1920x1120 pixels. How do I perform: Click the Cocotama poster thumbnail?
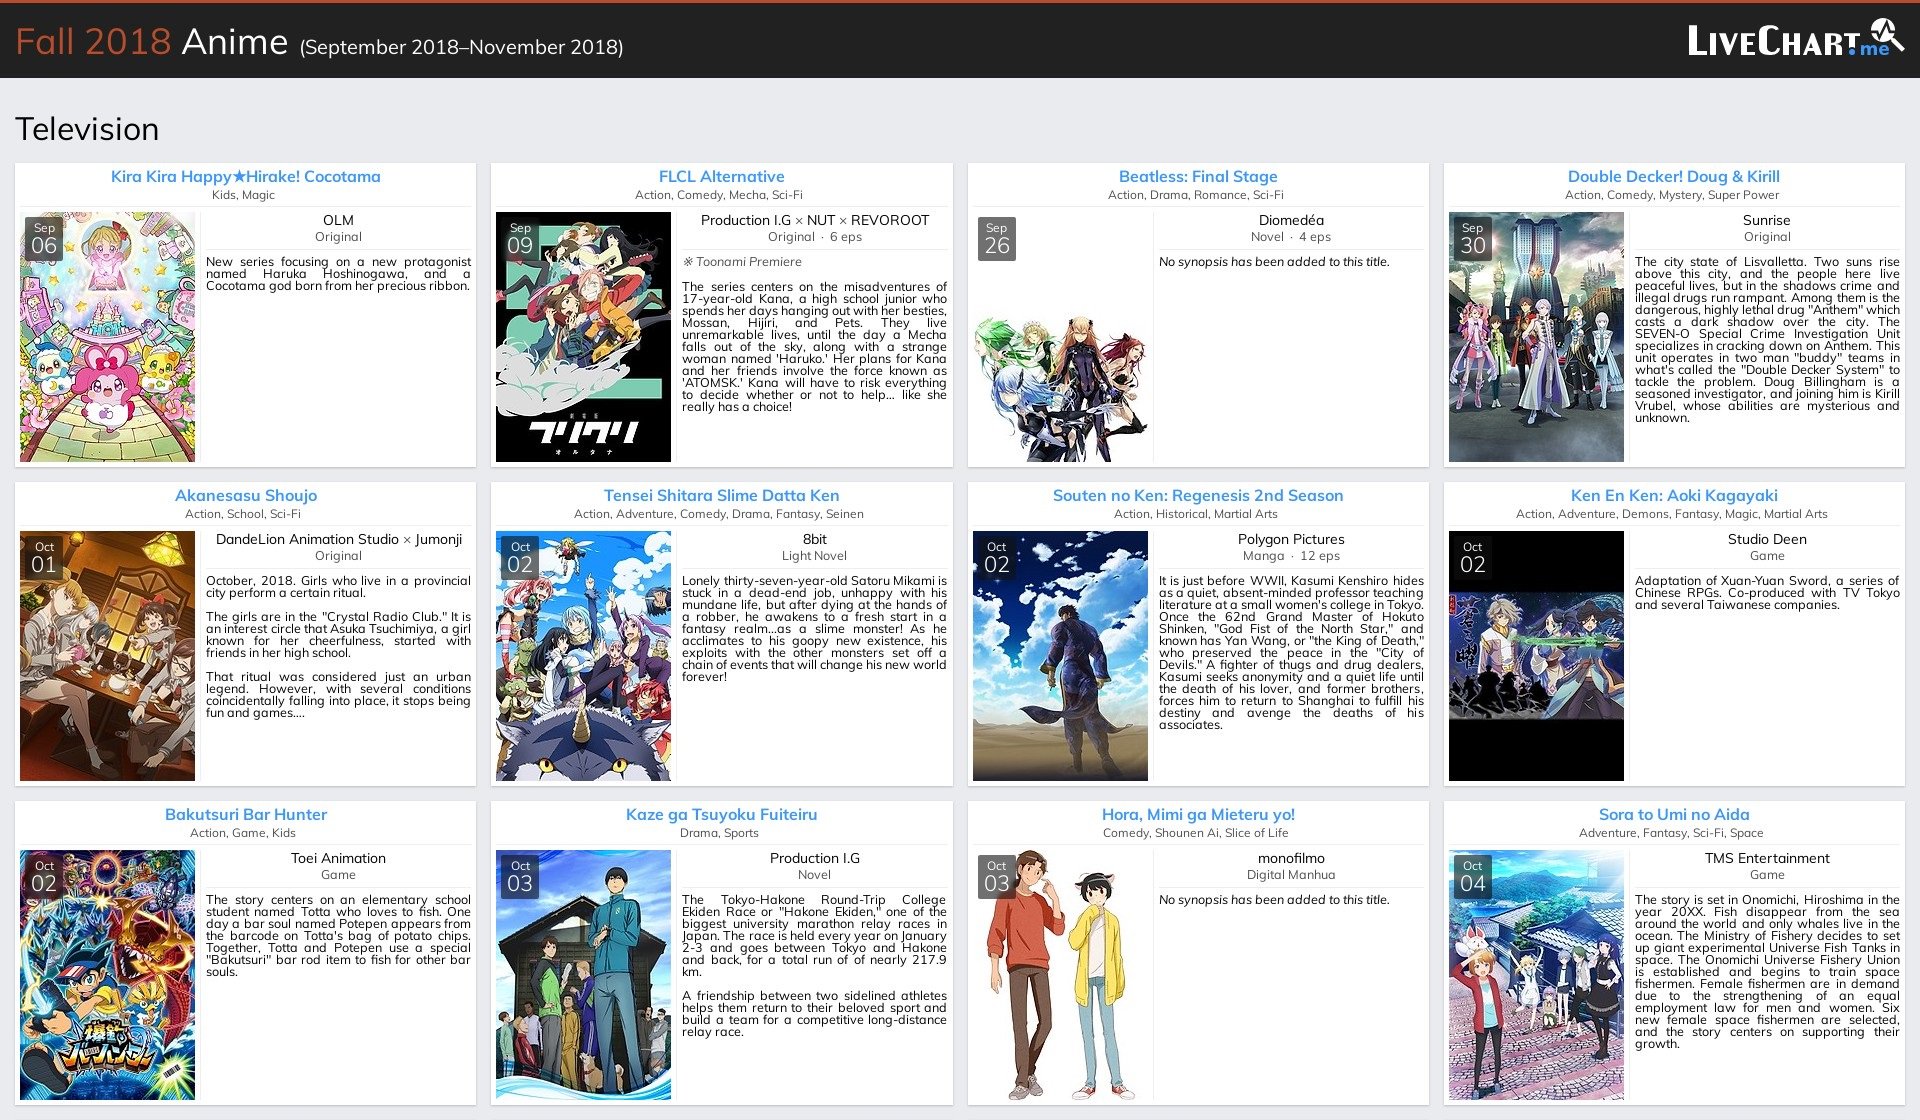point(108,337)
